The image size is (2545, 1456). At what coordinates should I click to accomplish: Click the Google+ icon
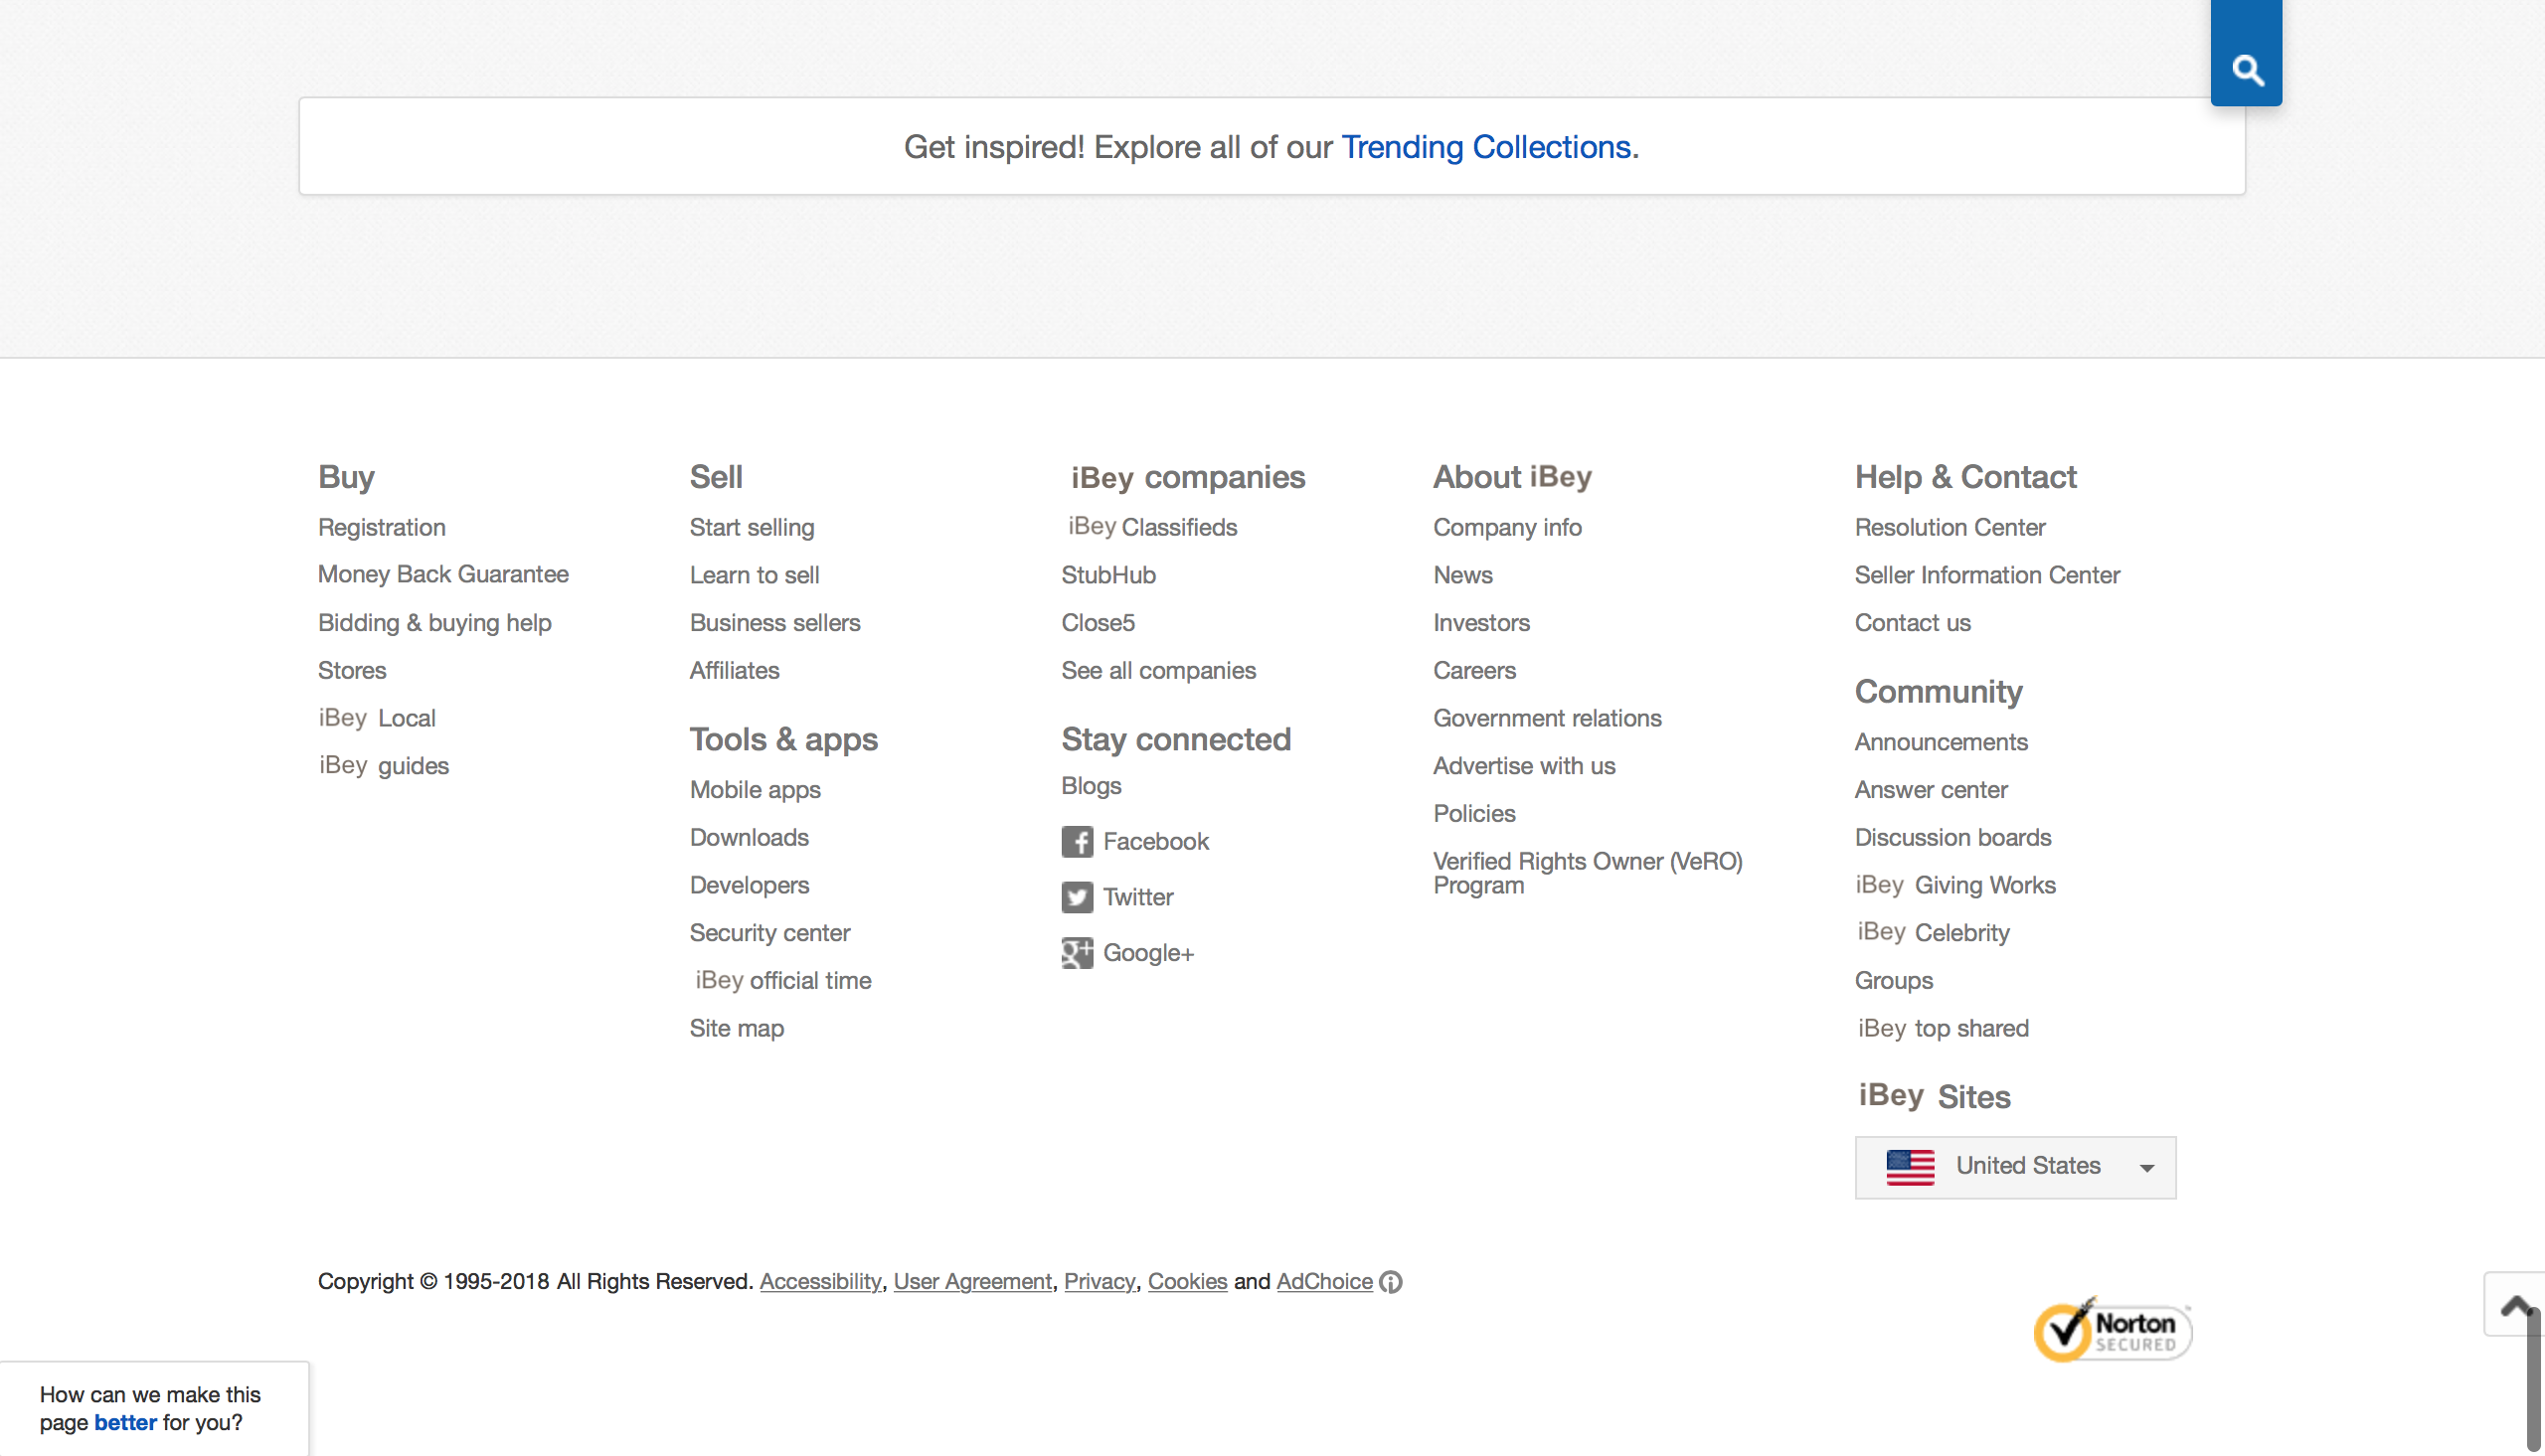click(1076, 953)
